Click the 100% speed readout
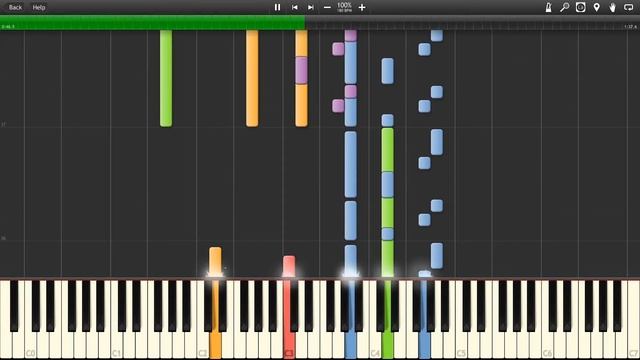This screenshot has width=640, height=360. point(344,6)
